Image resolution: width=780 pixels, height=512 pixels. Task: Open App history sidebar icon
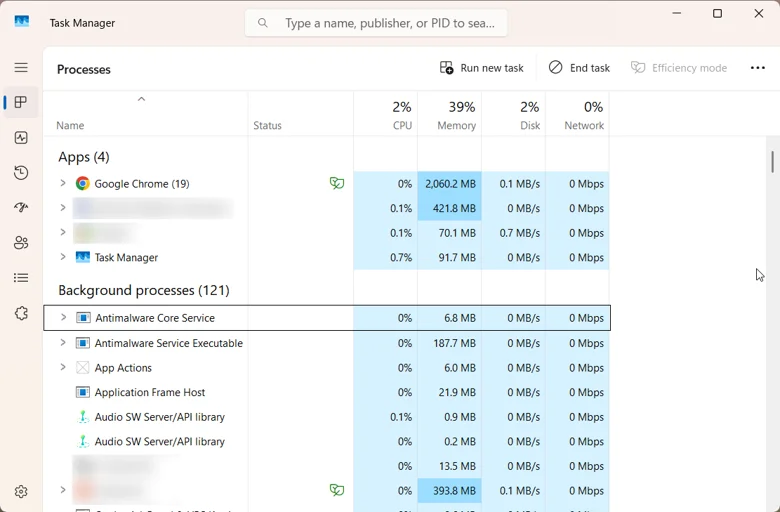[21, 173]
